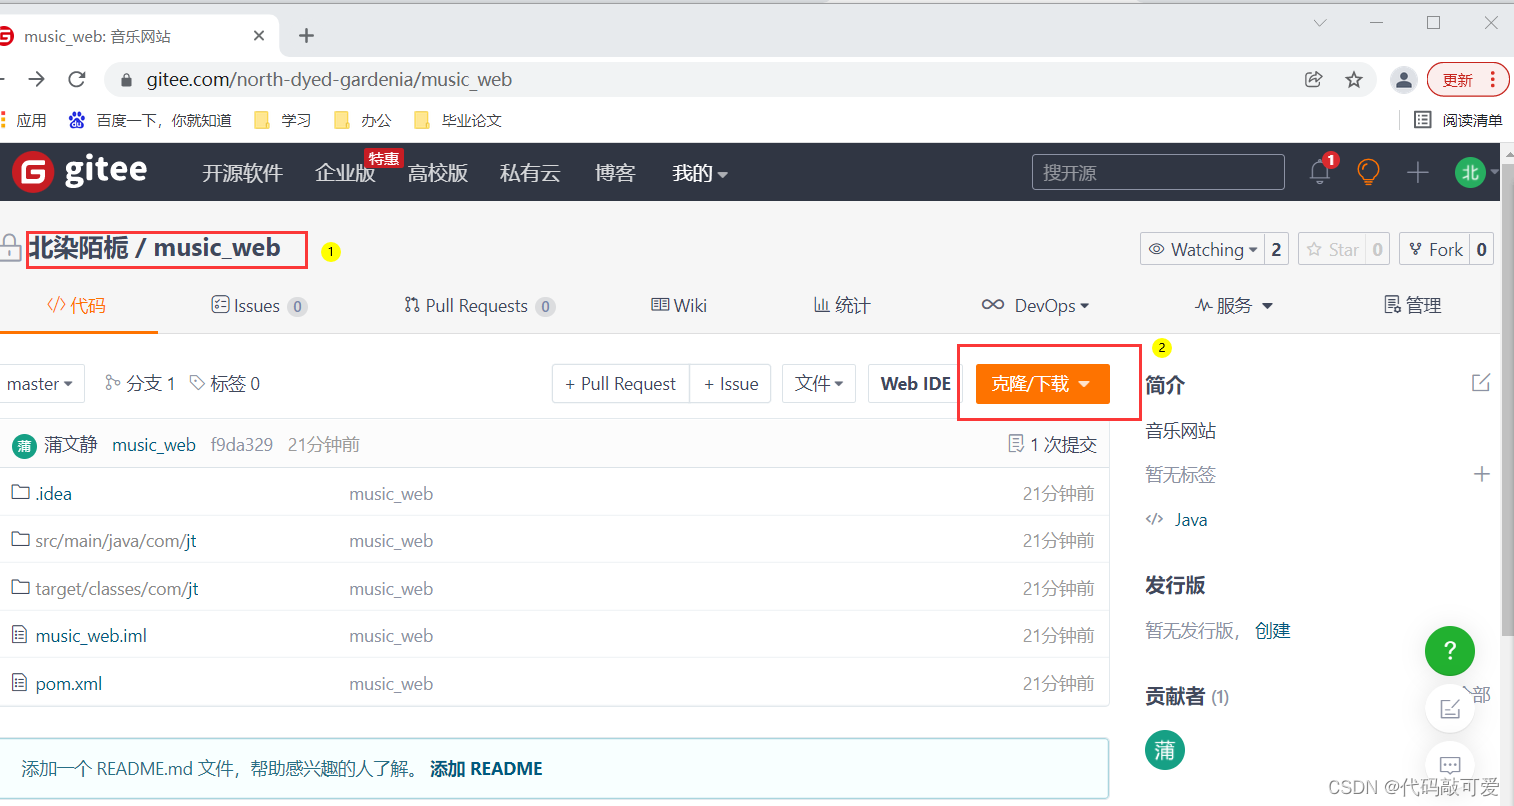Image resolution: width=1514 pixels, height=806 pixels.
Task: Switch to the 统计 tab
Action: click(x=842, y=306)
